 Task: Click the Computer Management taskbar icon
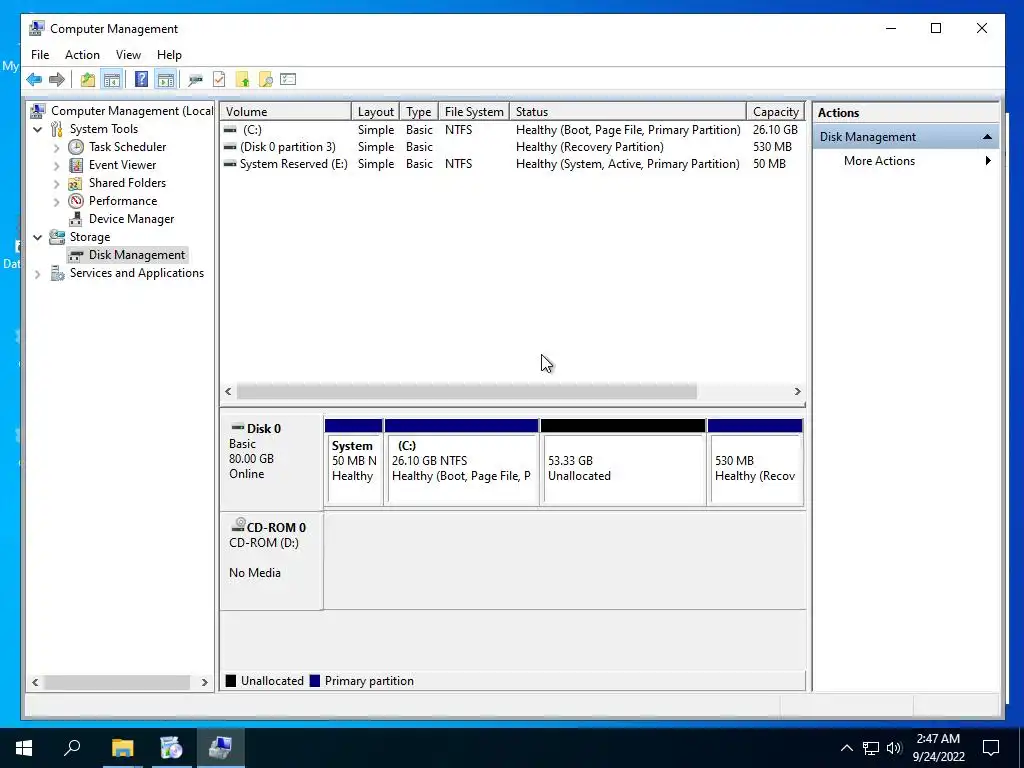tap(220, 748)
